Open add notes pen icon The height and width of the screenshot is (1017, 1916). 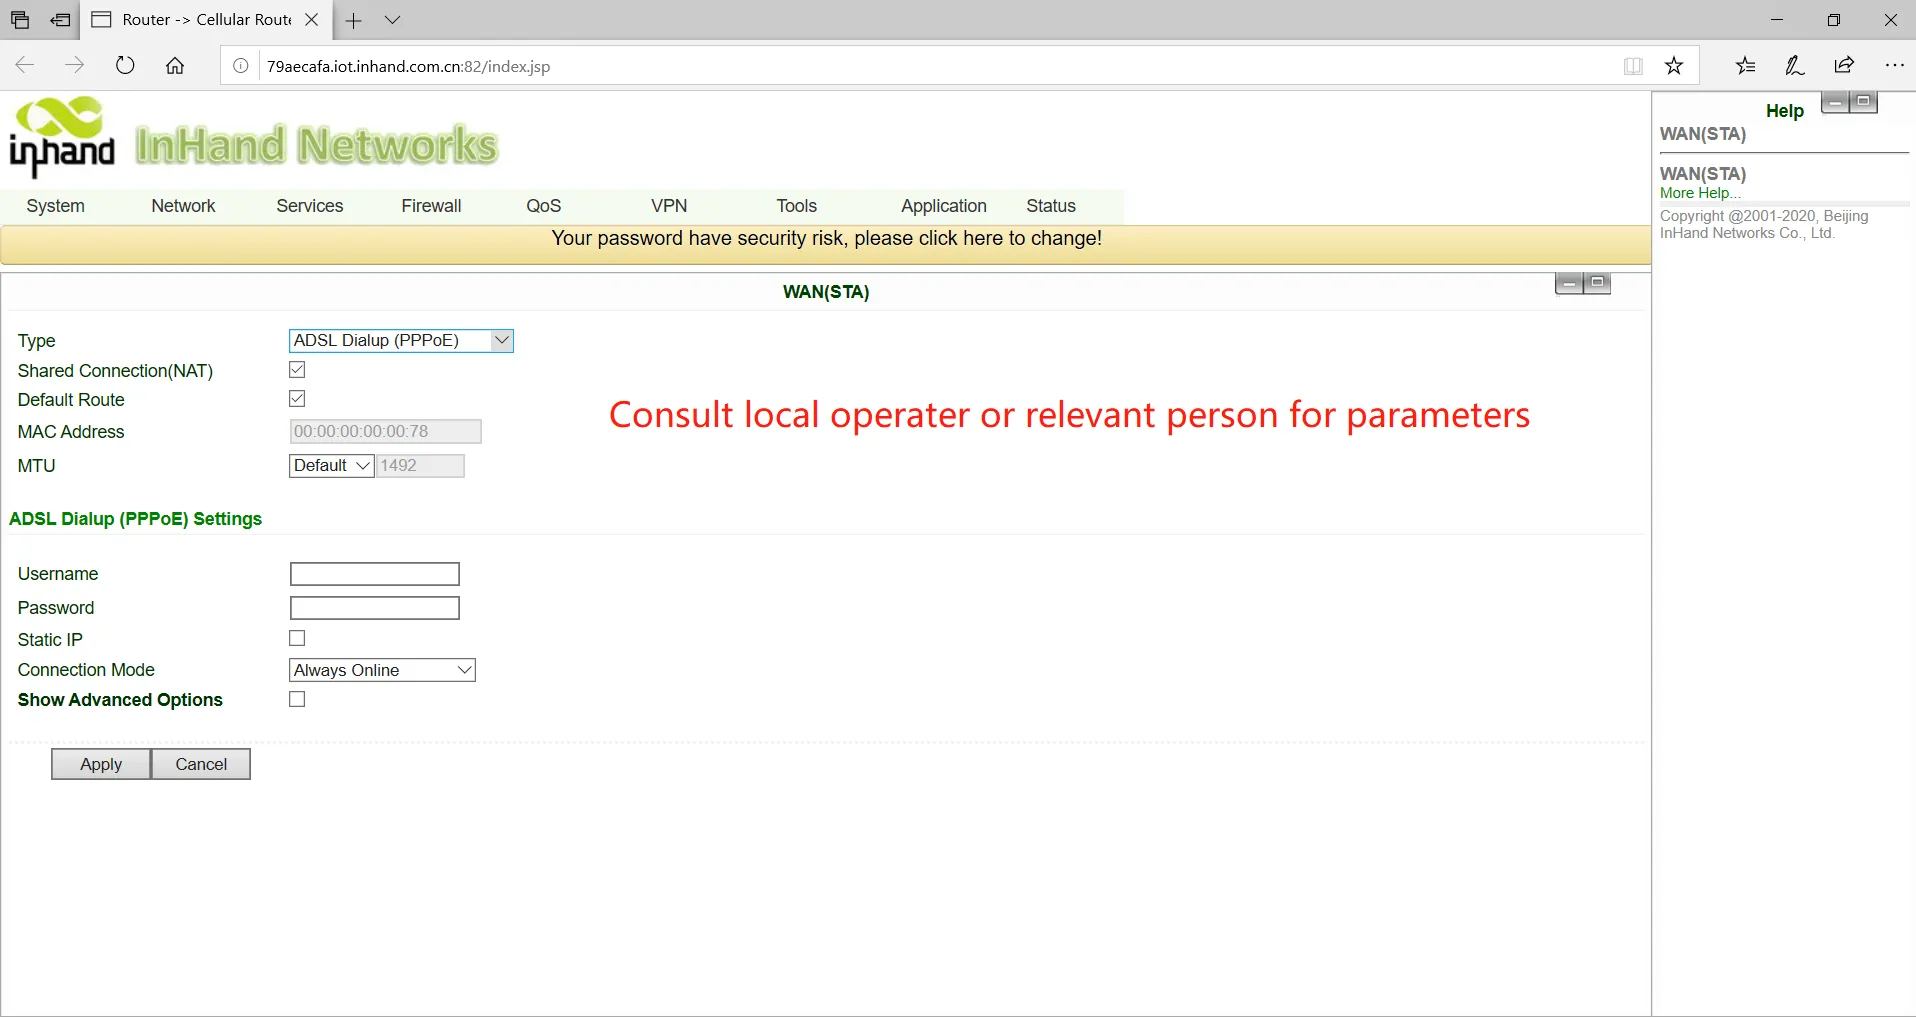point(1795,66)
